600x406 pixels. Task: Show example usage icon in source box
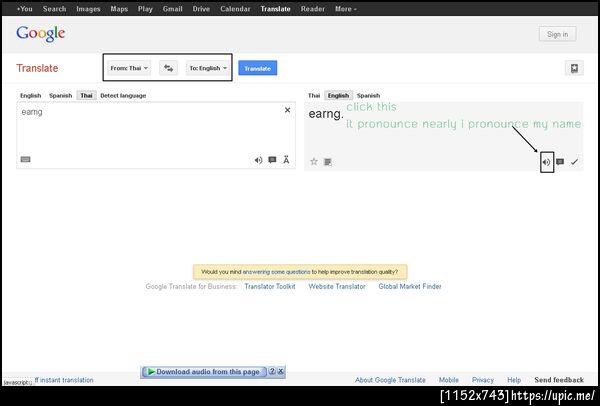coord(272,160)
